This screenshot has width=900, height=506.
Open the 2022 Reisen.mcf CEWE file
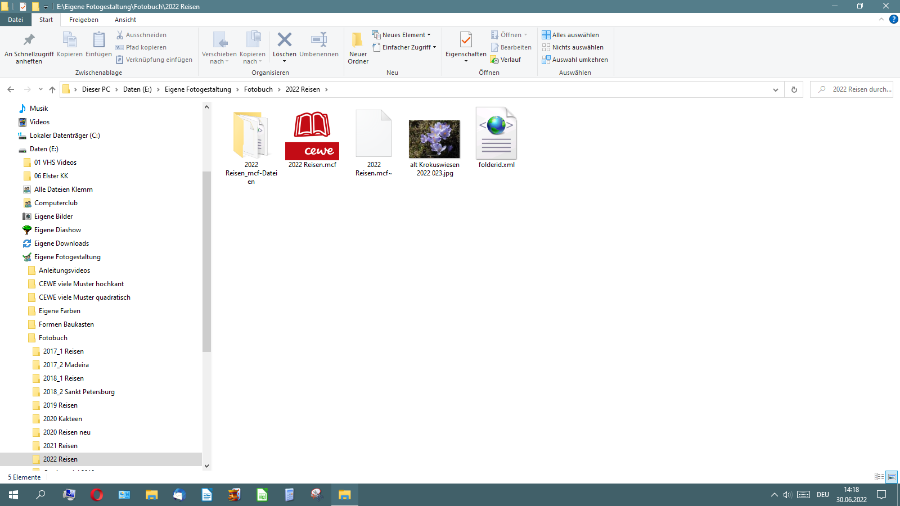(x=311, y=135)
